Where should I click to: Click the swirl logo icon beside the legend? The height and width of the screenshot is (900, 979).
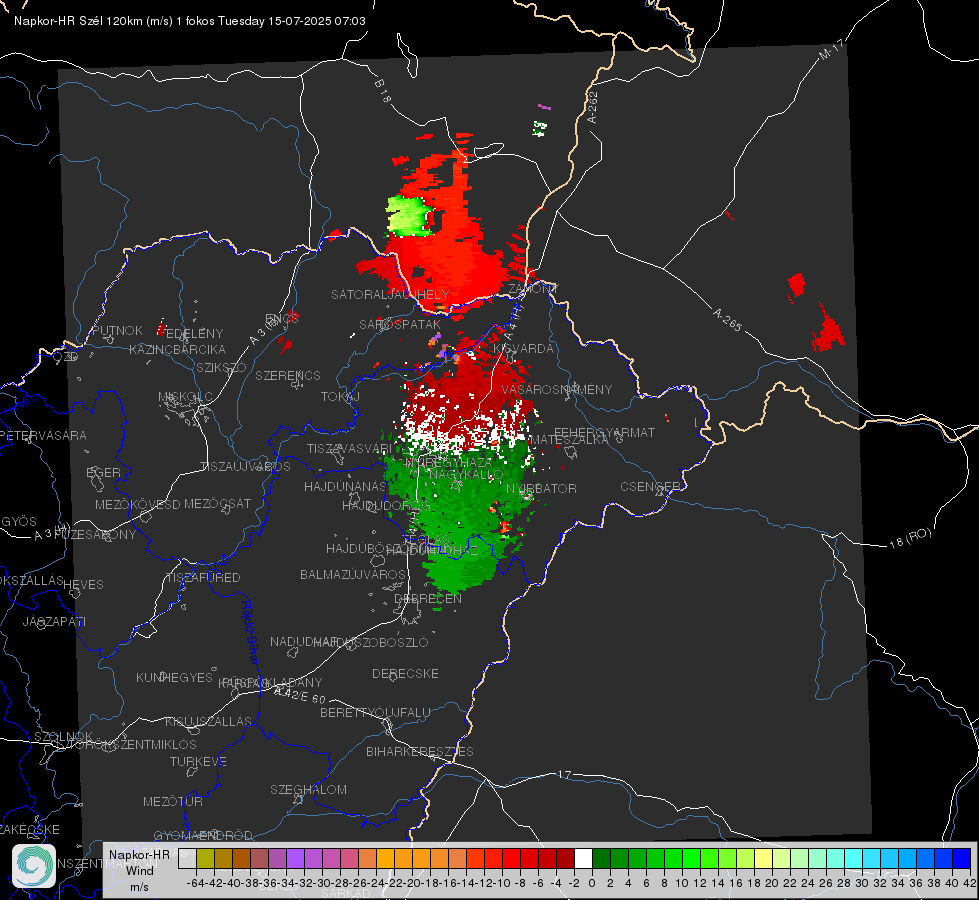tap(34, 866)
